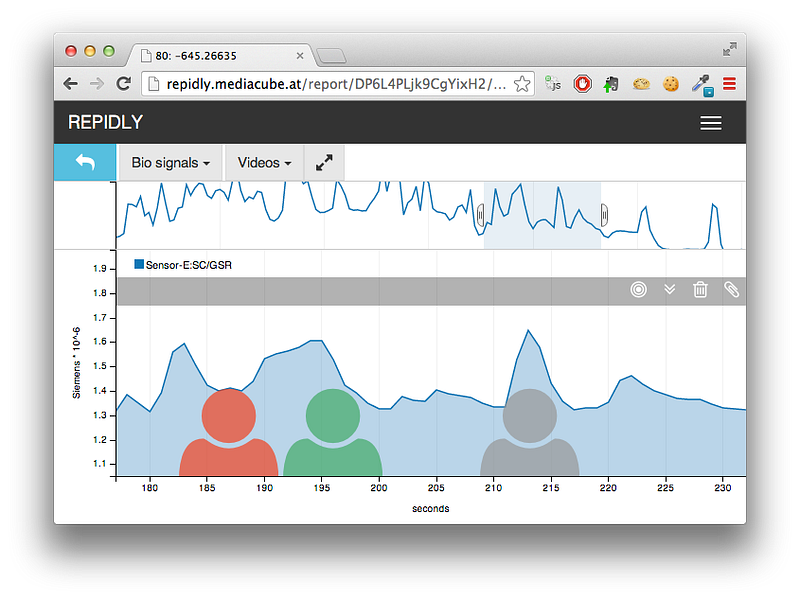Open the hamburger menu in REPIDLY header

coord(710,123)
